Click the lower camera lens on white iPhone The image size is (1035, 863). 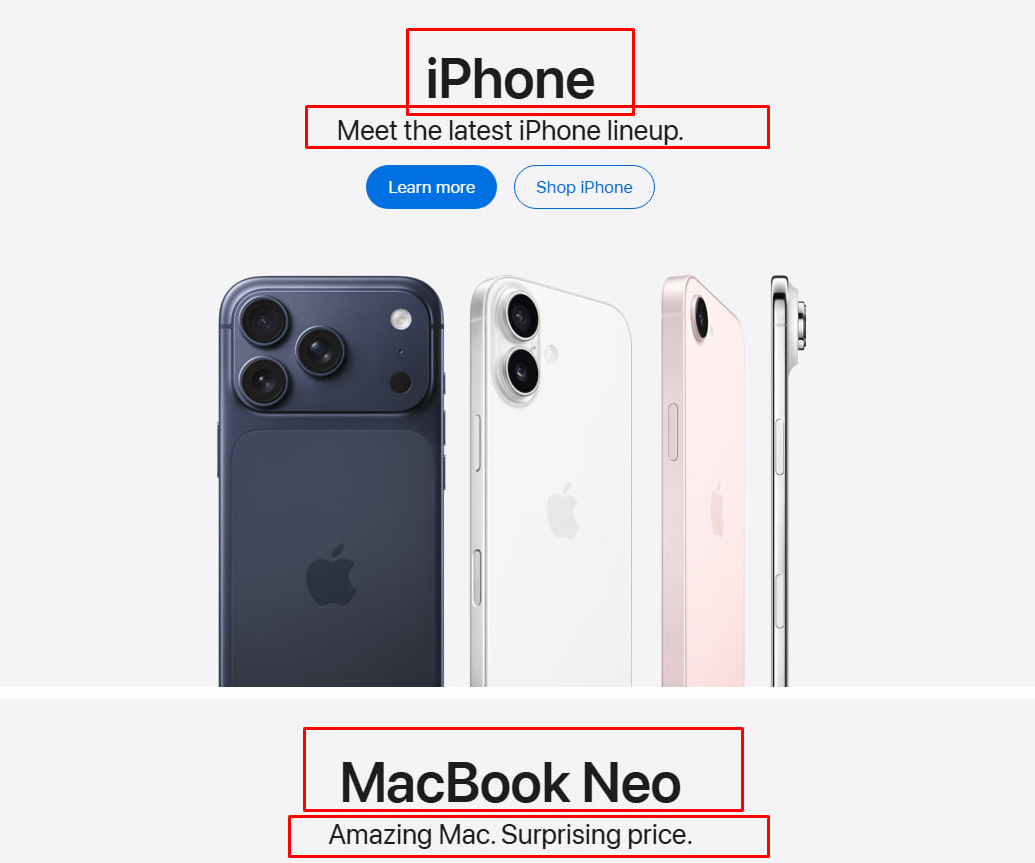click(522, 370)
